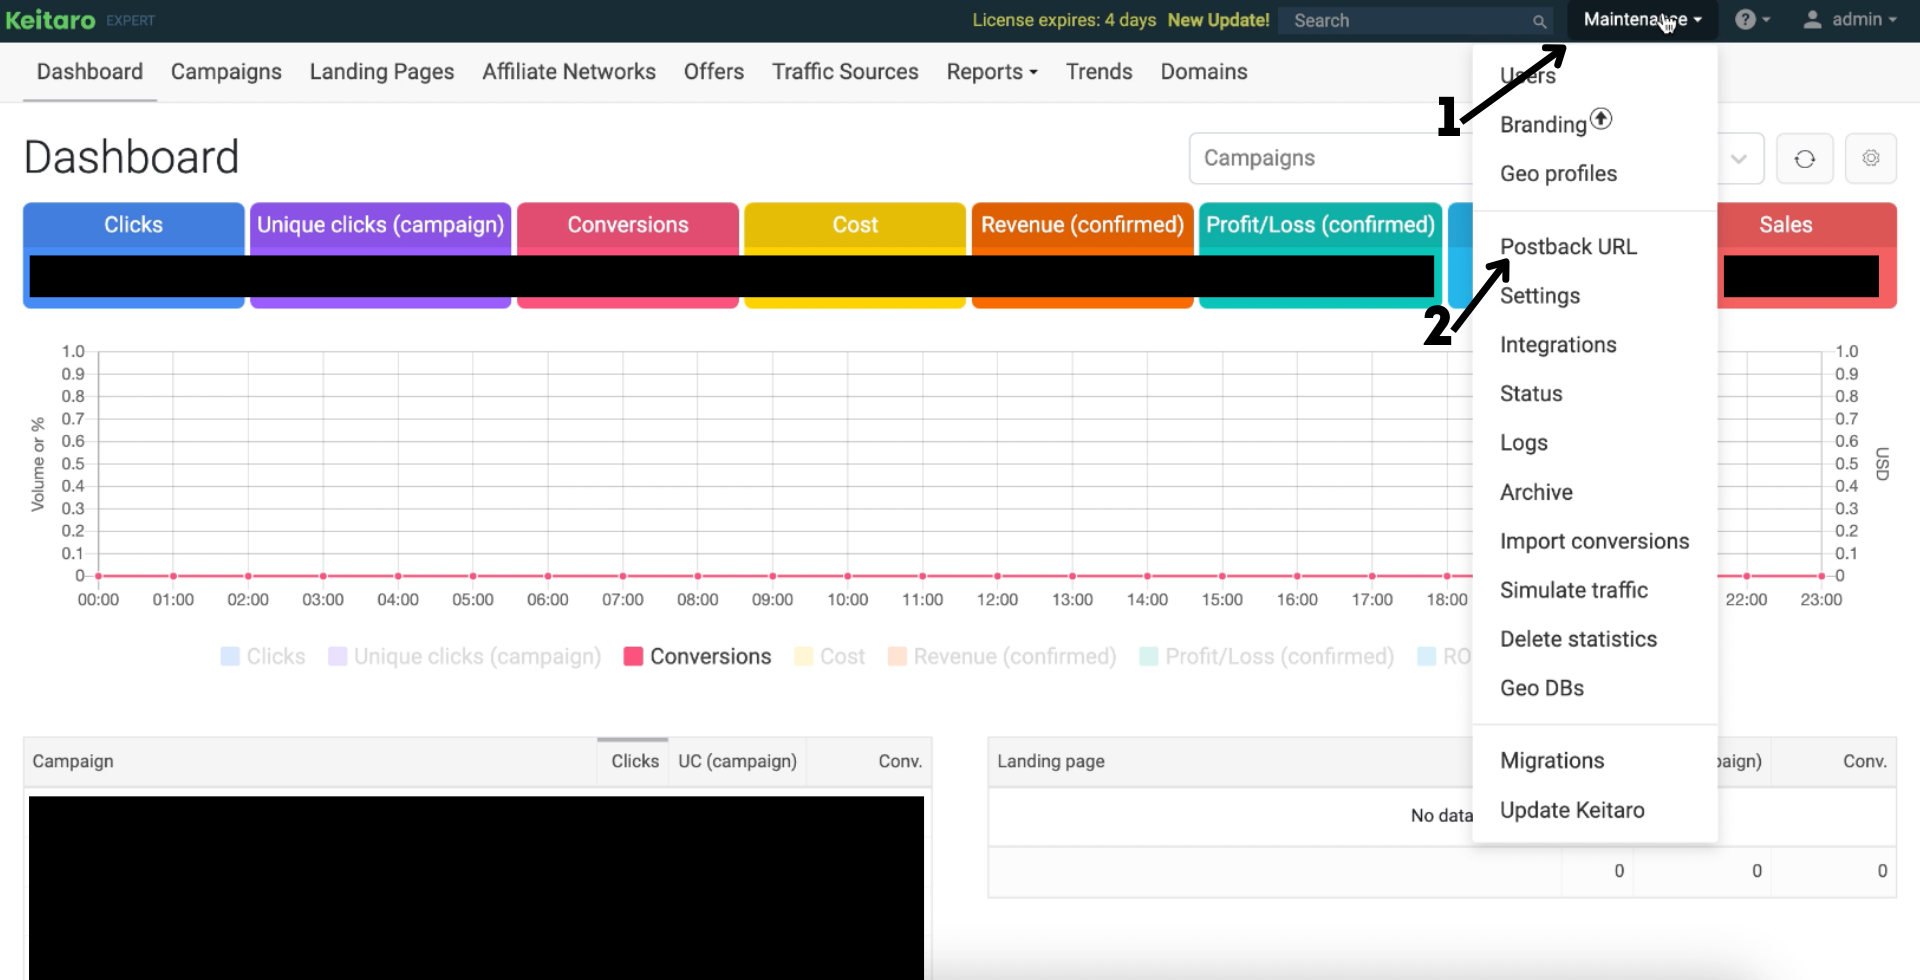The image size is (1920, 980).
Task: Open the Campaigns filter dropdown chevron
Action: [1739, 159]
